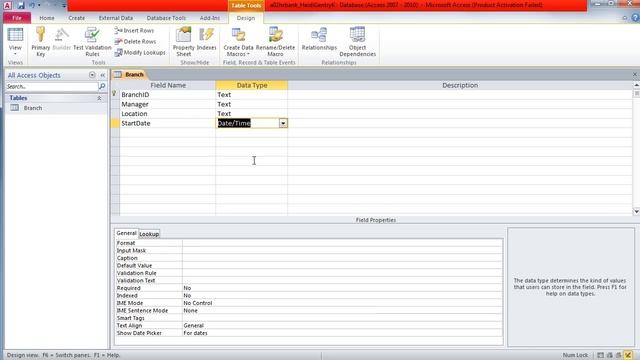Select the General properties tab
The height and width of the screenshot is (360, 640).
point(126,233)
